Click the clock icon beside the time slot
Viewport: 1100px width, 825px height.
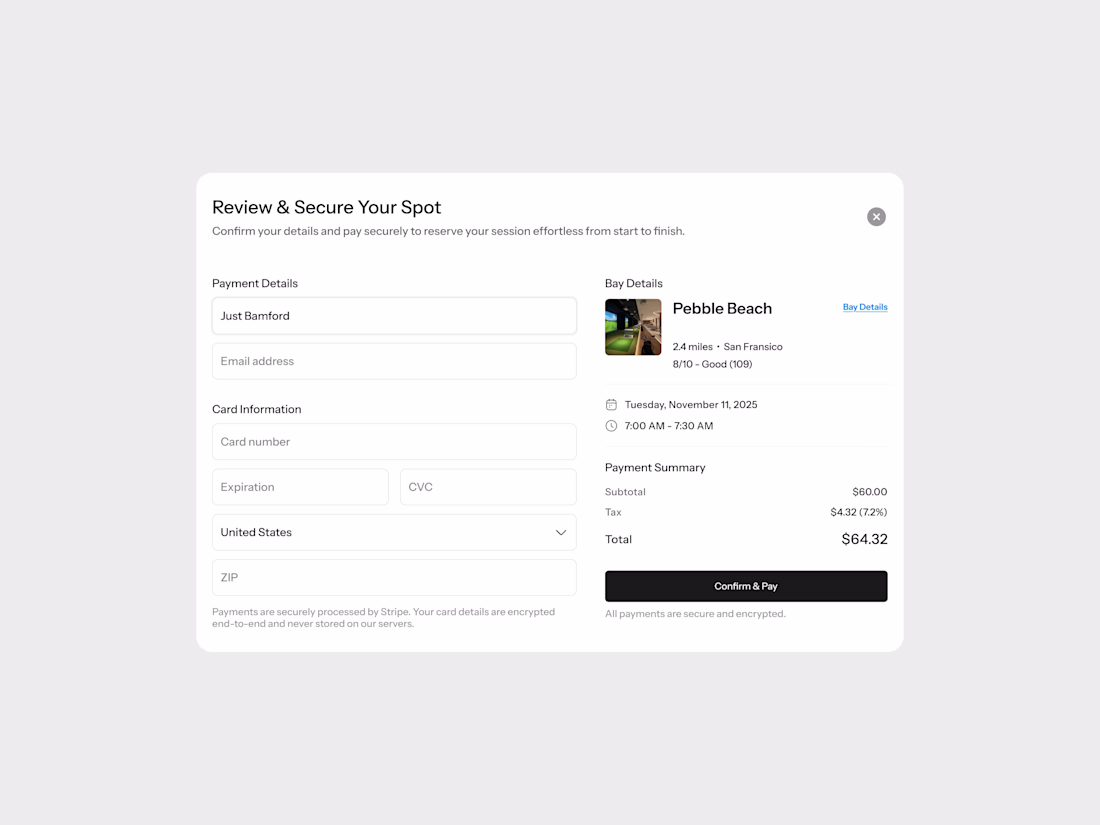(x=611, y=426)
